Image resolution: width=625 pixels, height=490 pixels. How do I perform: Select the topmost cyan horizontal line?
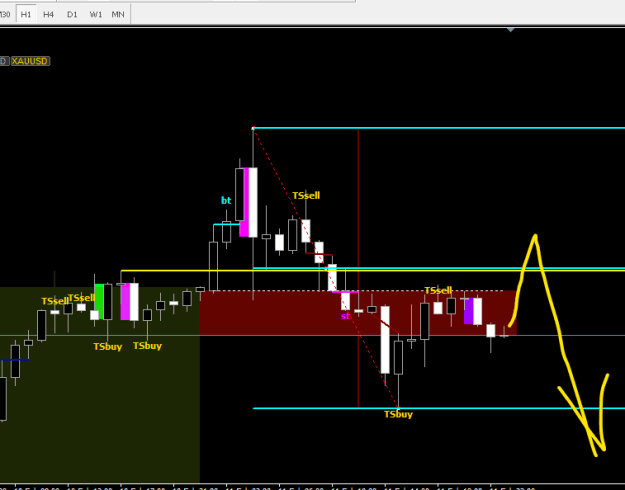[x=438, y=128]
